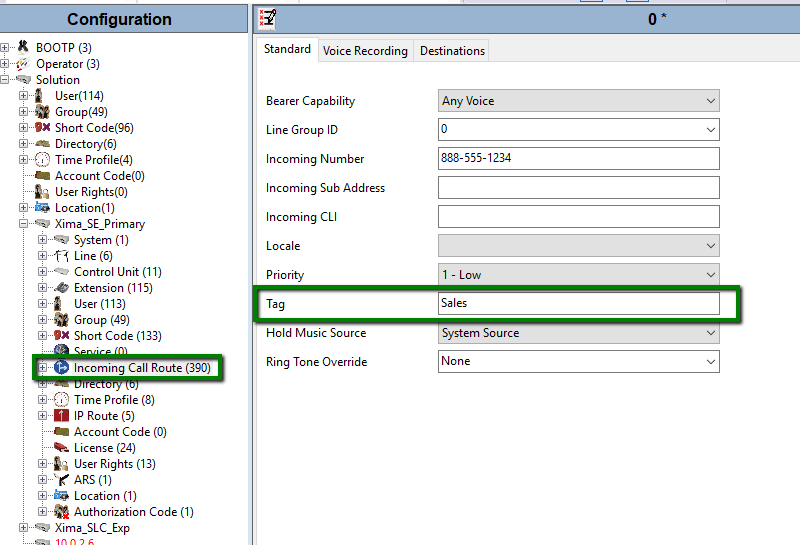The height and width of the screenshot is (545, 800).
Task: Click the Extension (115) phone icon
Action: pyautogui.click(x=61, y=287)
